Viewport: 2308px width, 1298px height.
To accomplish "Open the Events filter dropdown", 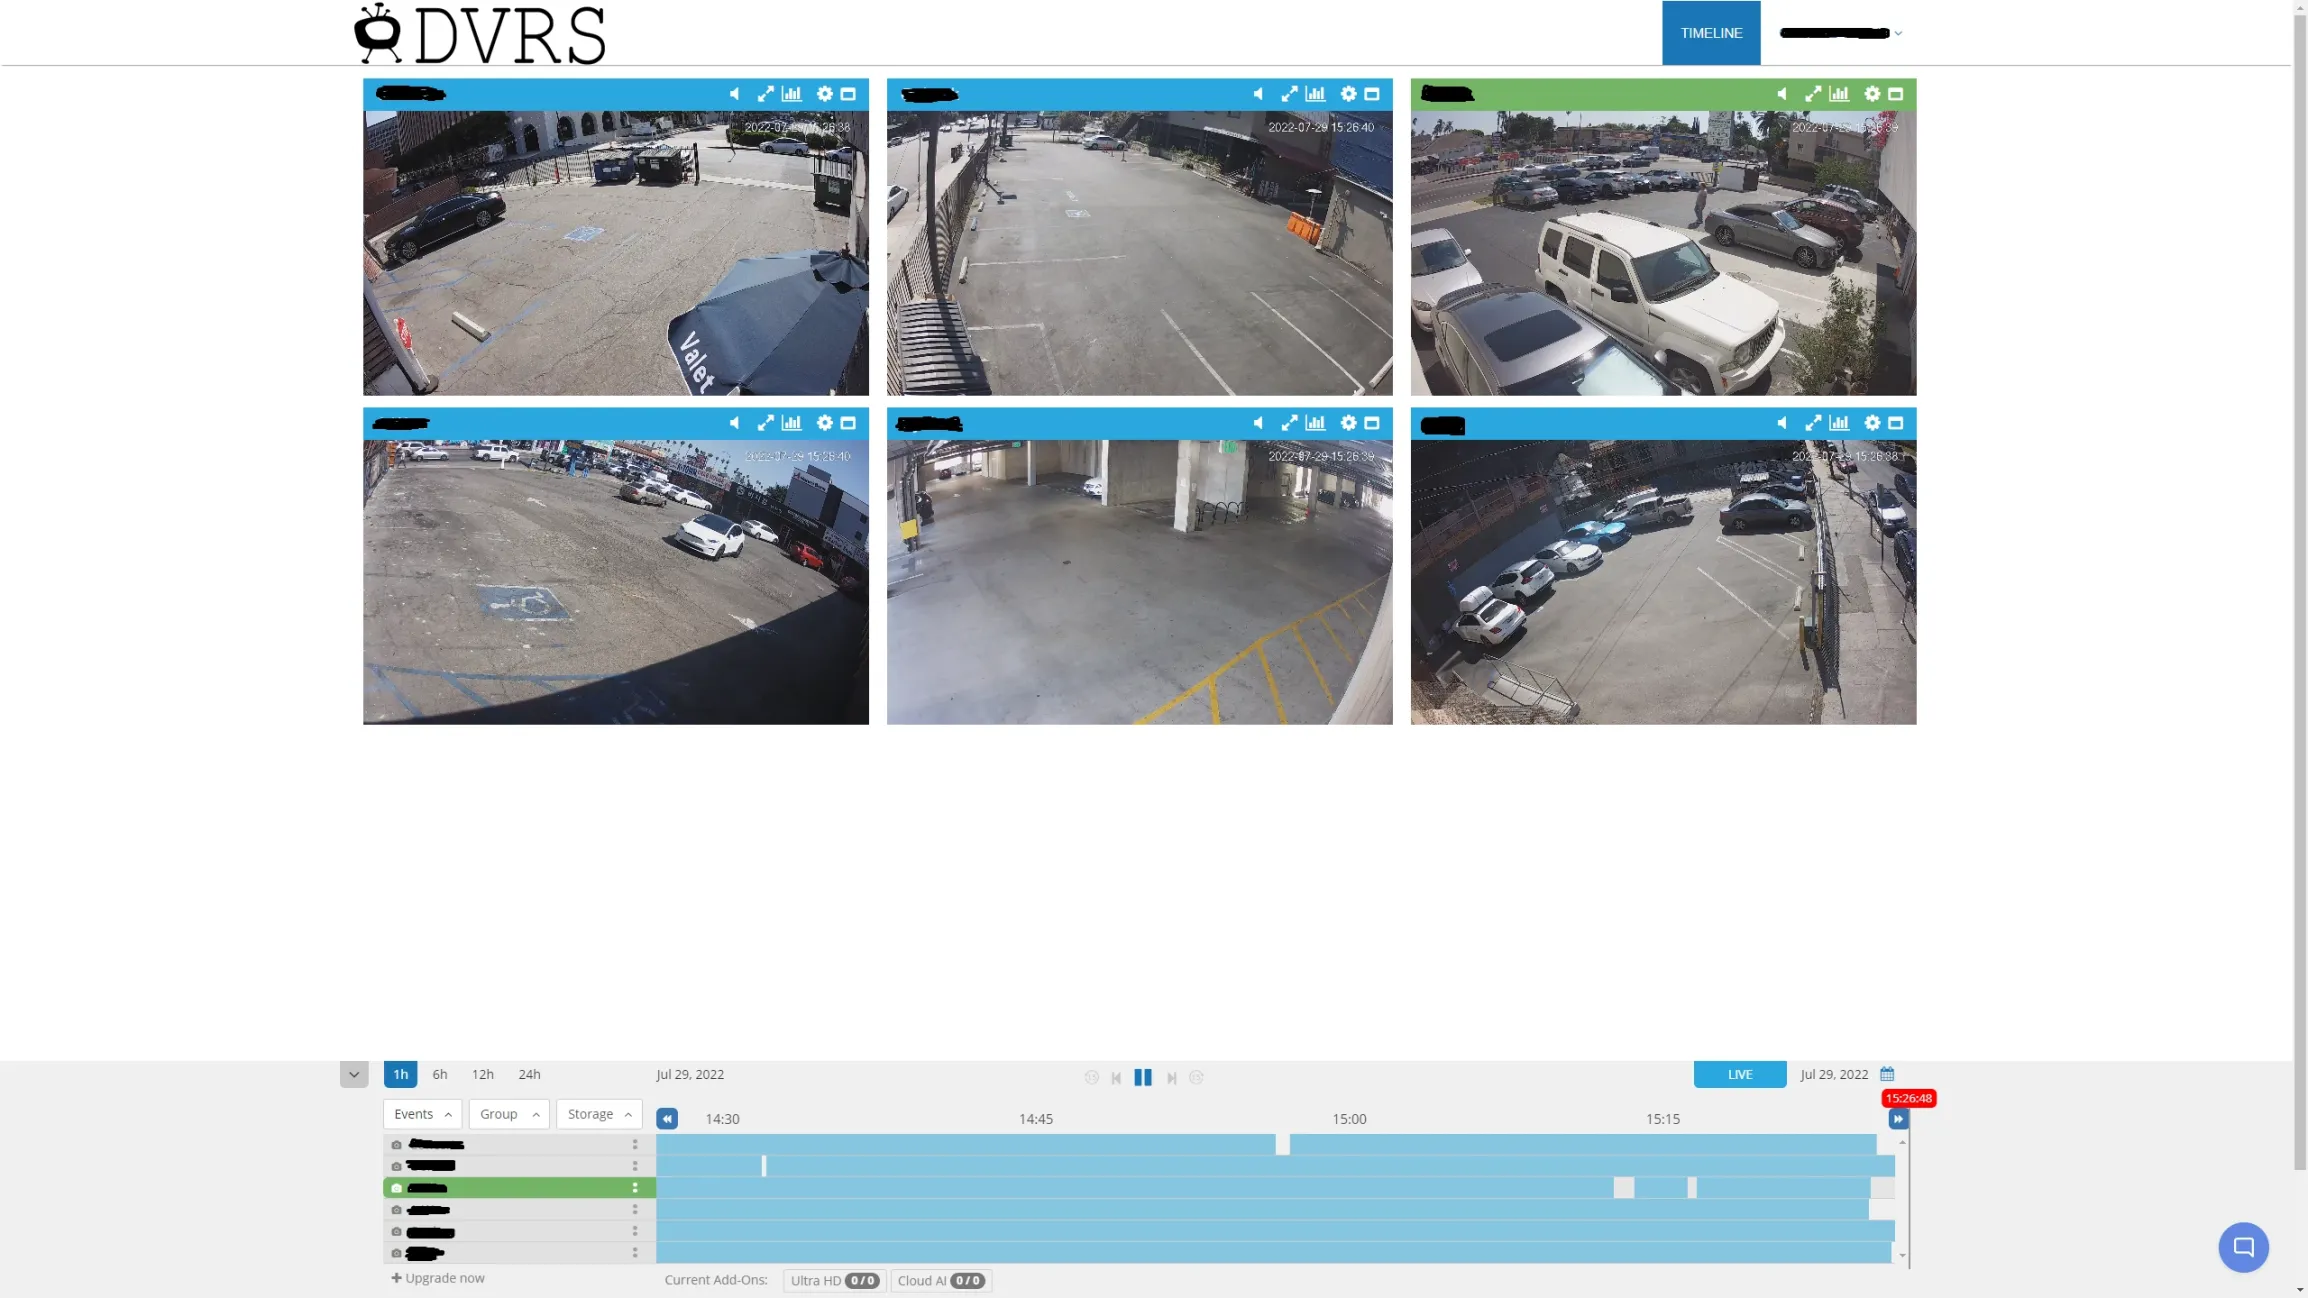I will coord(421,1113).
